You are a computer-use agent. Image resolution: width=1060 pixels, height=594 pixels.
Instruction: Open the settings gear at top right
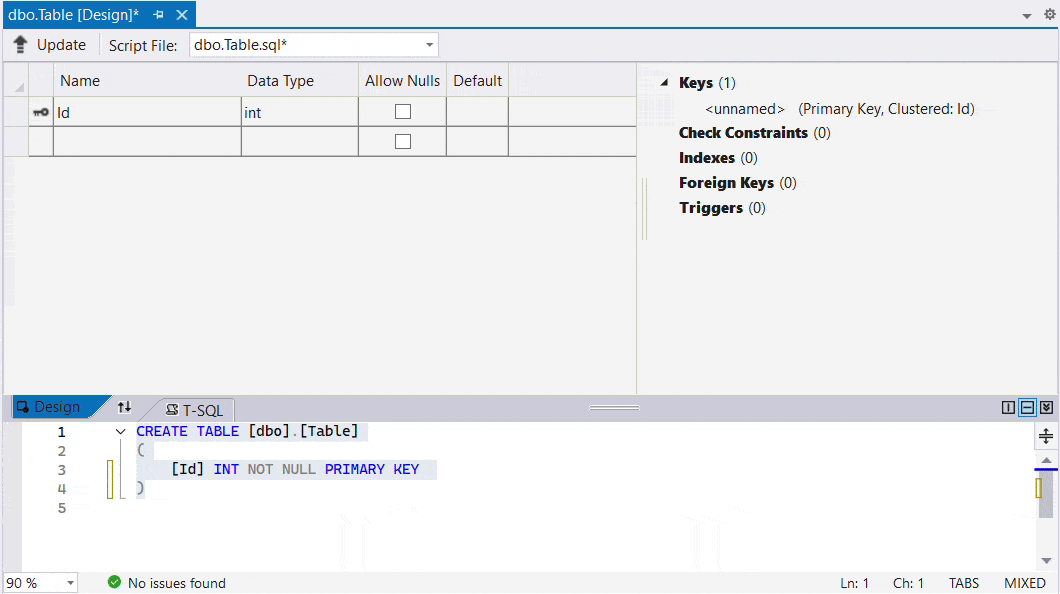(1049, 15)
